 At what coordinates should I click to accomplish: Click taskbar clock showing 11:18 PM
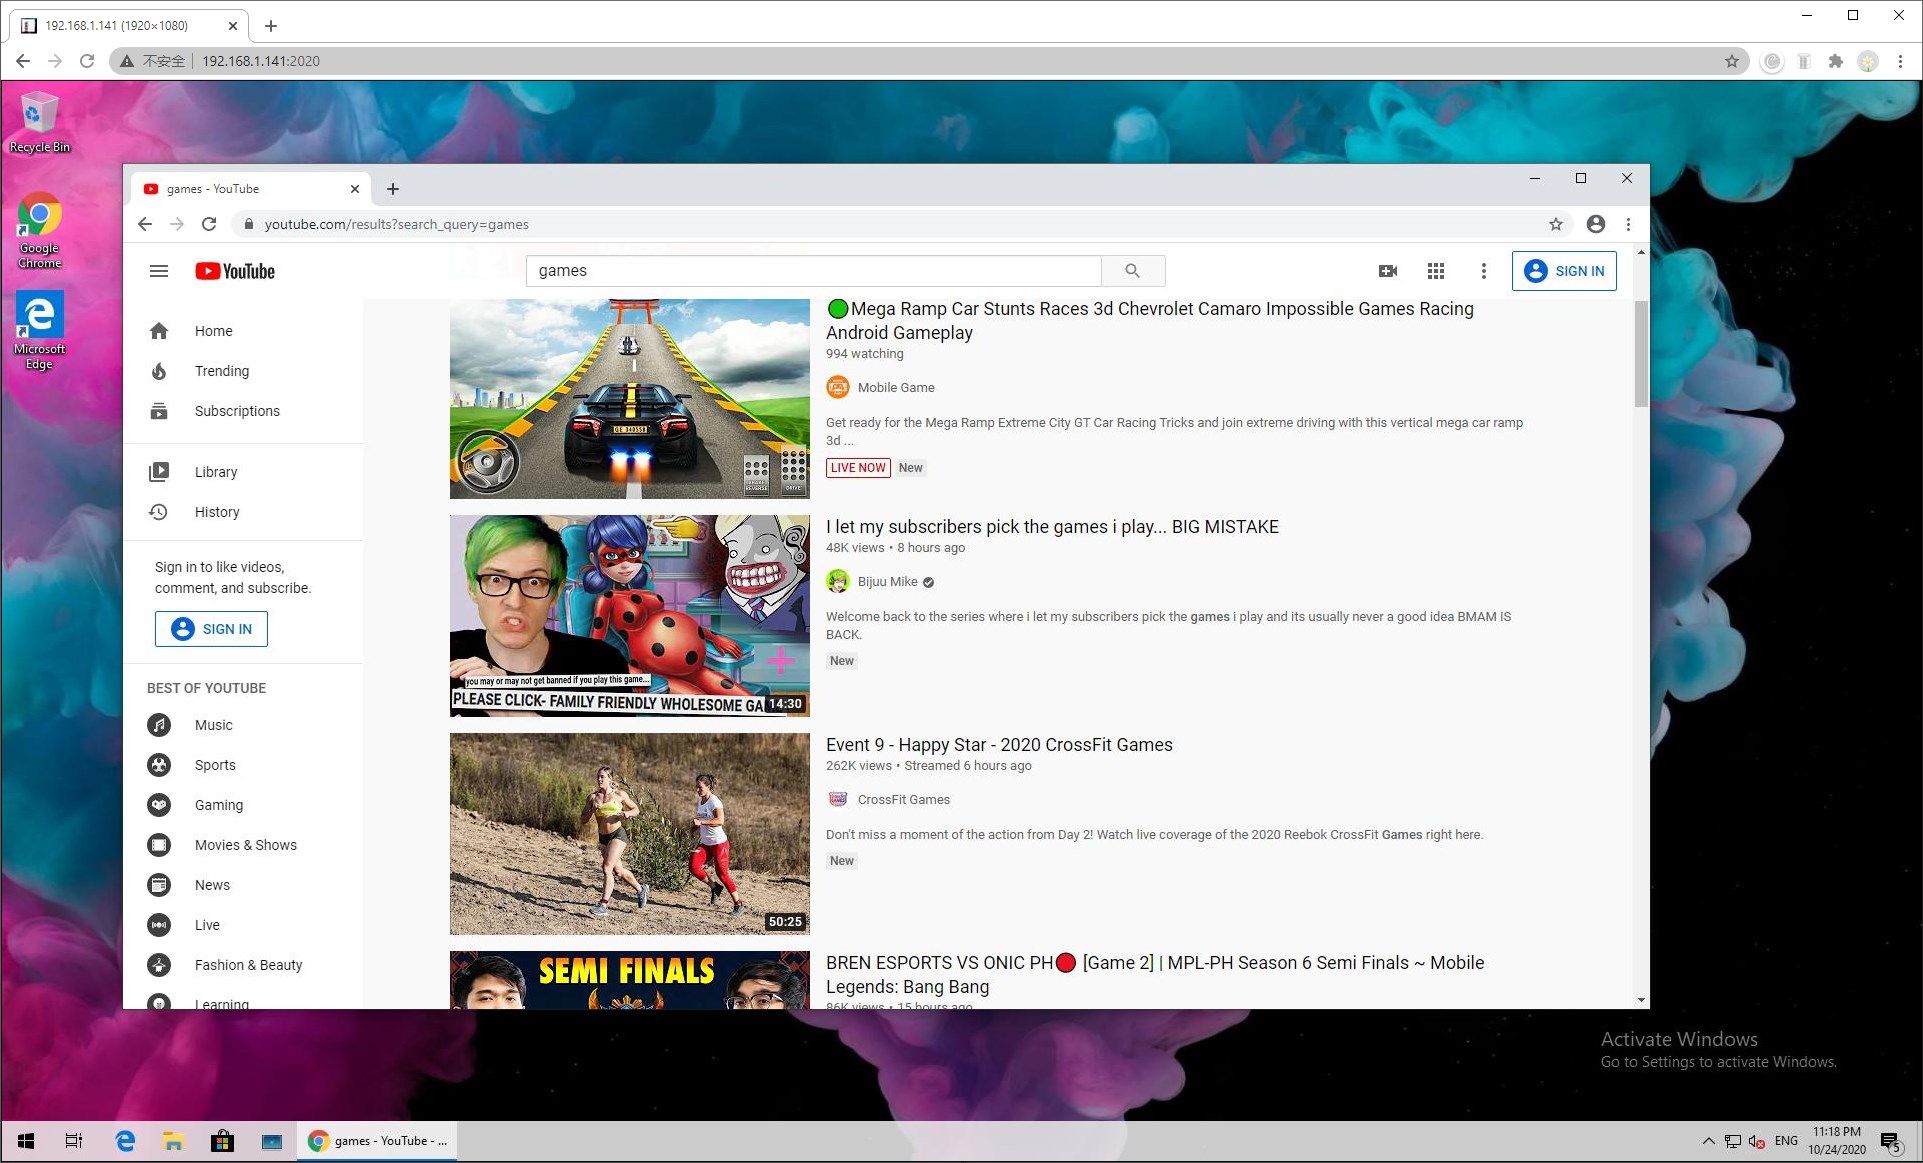(x=1837, y=1141)
